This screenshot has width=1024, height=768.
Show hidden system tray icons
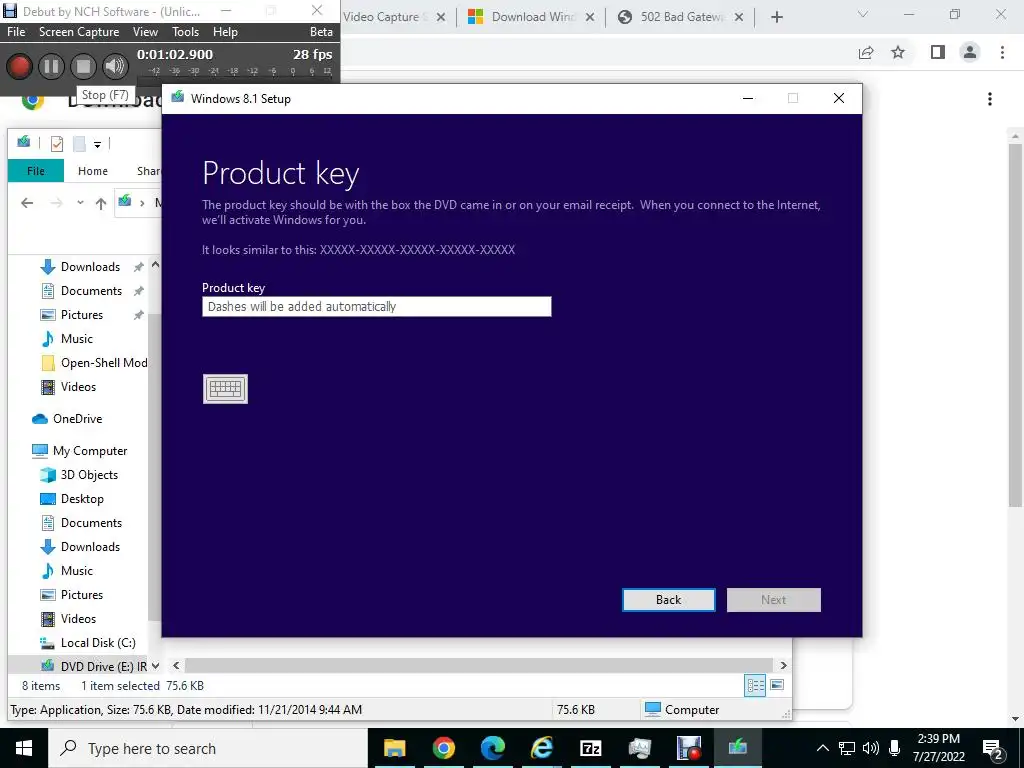[x=823, y=748]
